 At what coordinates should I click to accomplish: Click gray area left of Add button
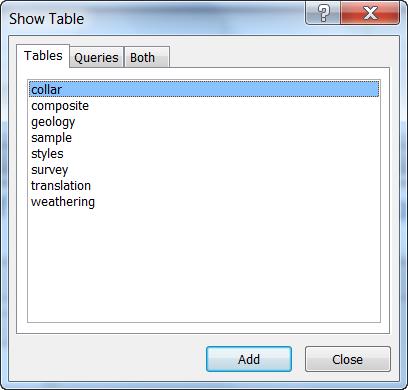110,359
